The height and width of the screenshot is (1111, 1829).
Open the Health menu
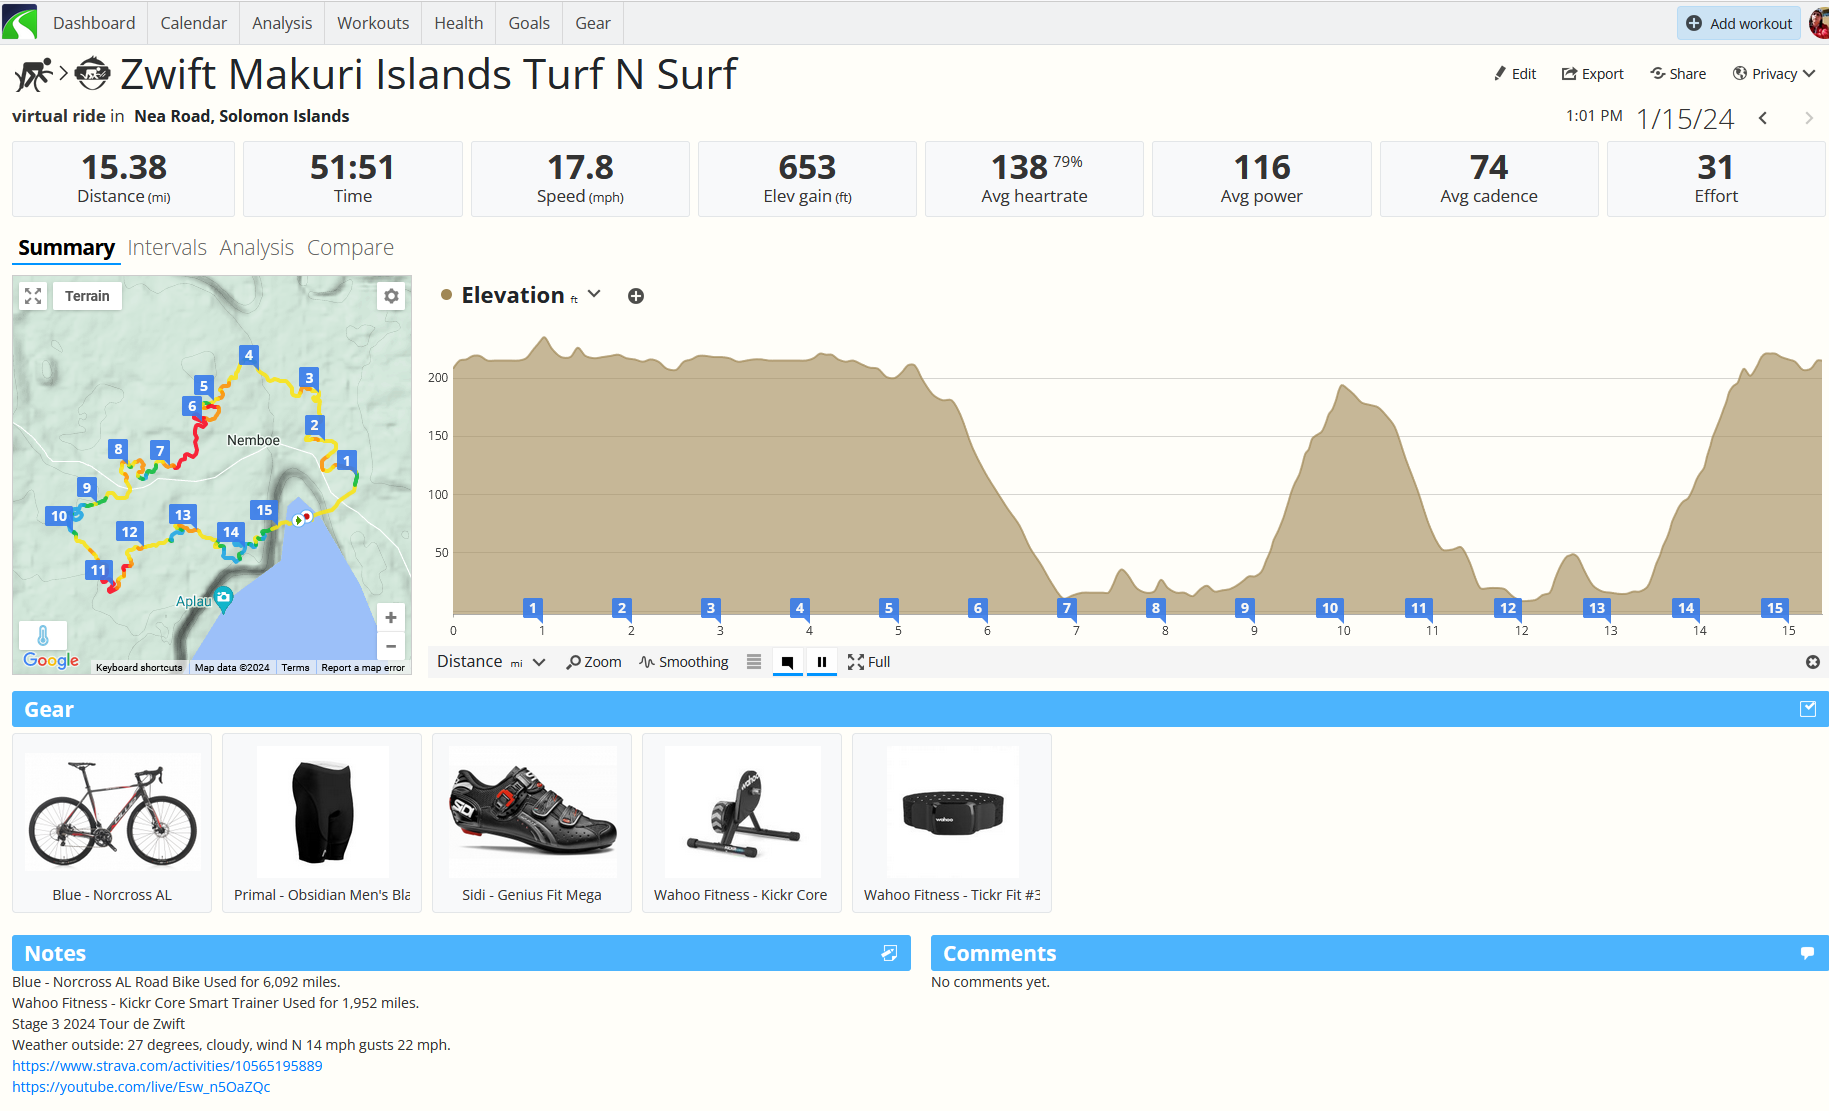point(459,23)
